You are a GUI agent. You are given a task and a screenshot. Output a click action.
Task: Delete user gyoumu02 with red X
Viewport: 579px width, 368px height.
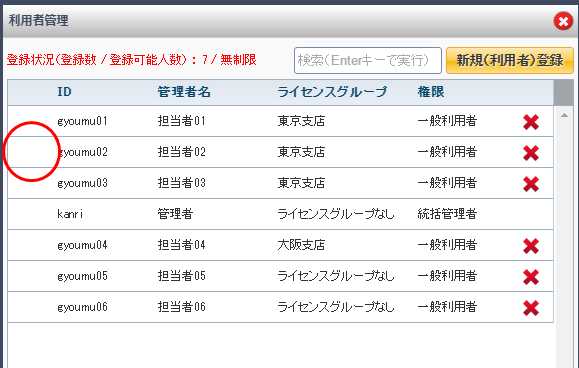click(531, 153)
